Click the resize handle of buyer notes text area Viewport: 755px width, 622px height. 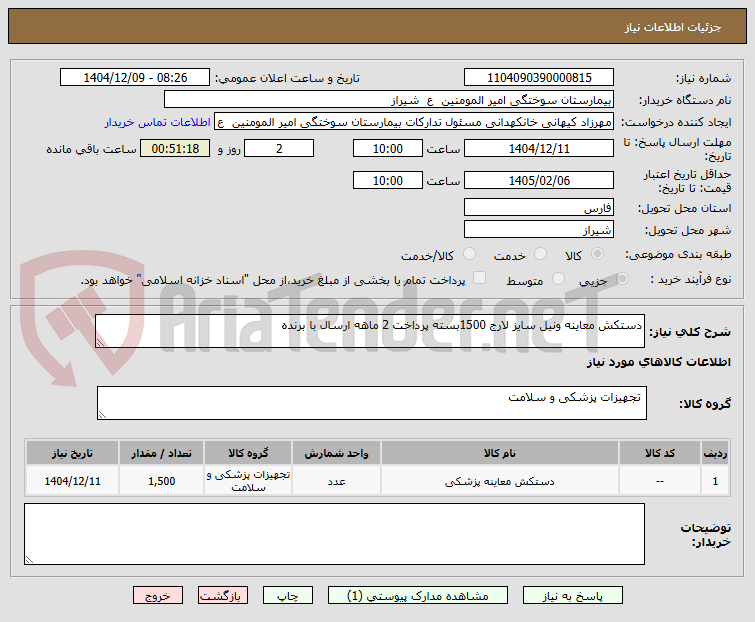[29, 560]
